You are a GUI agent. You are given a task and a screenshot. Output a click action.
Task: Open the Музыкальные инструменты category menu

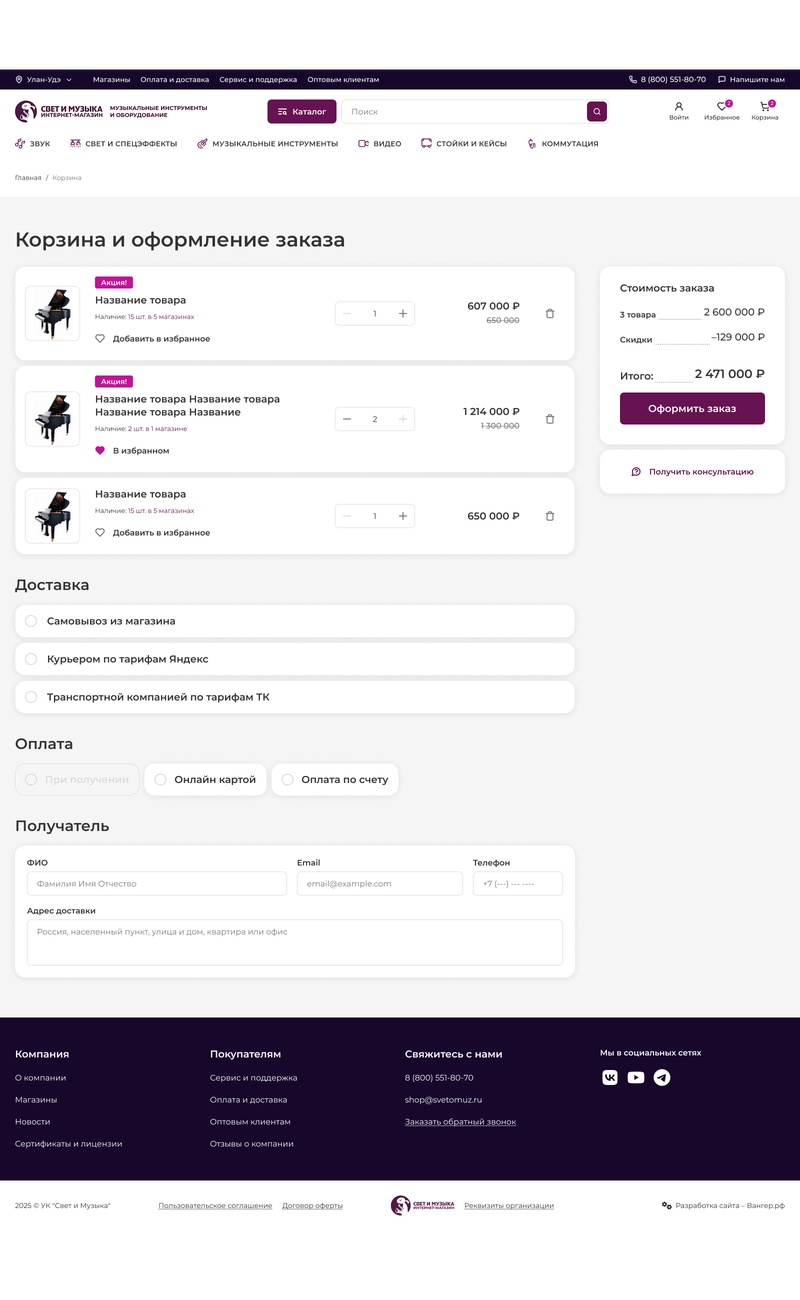pos(267,144)
